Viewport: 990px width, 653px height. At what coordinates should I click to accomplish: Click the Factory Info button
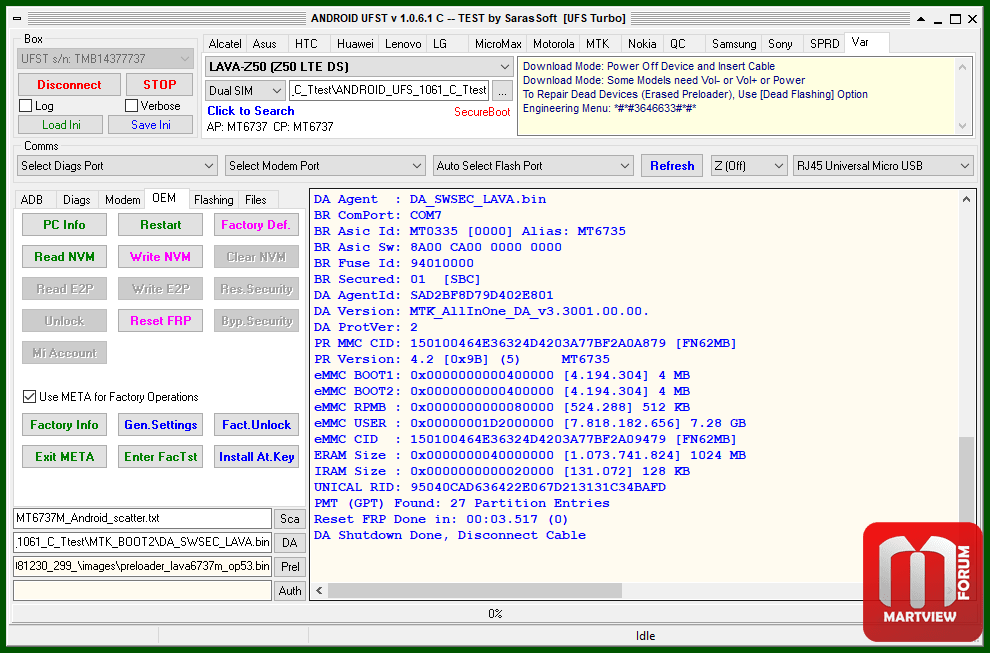[64, 425]
